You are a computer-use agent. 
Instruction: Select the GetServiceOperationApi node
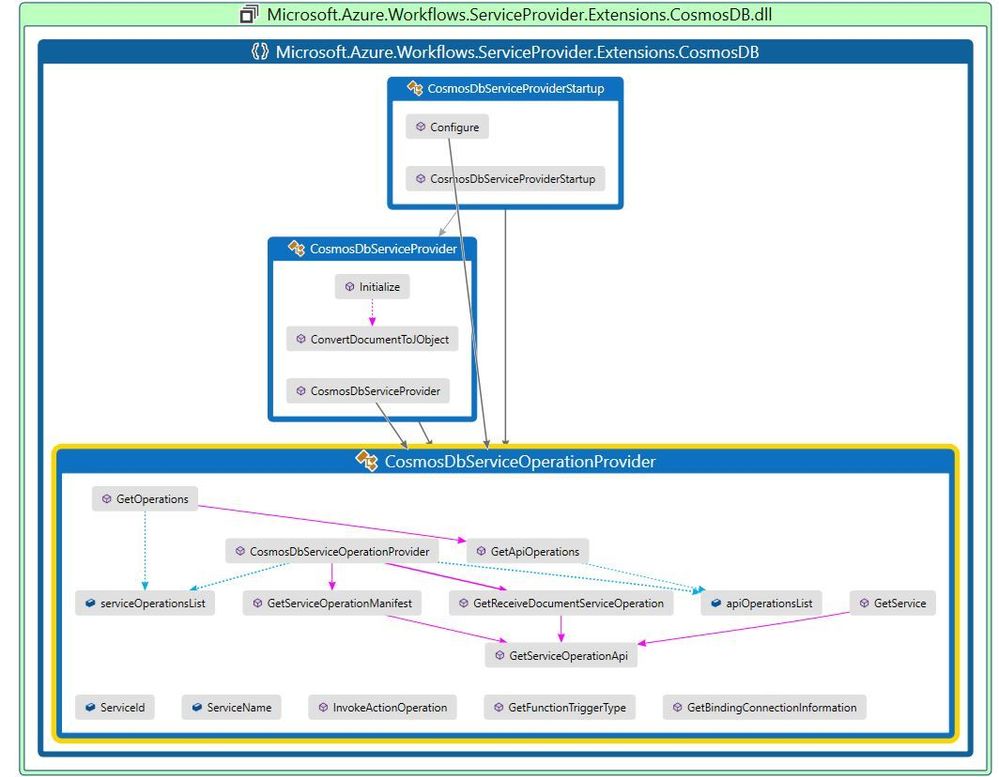click(x=561, y=655)
